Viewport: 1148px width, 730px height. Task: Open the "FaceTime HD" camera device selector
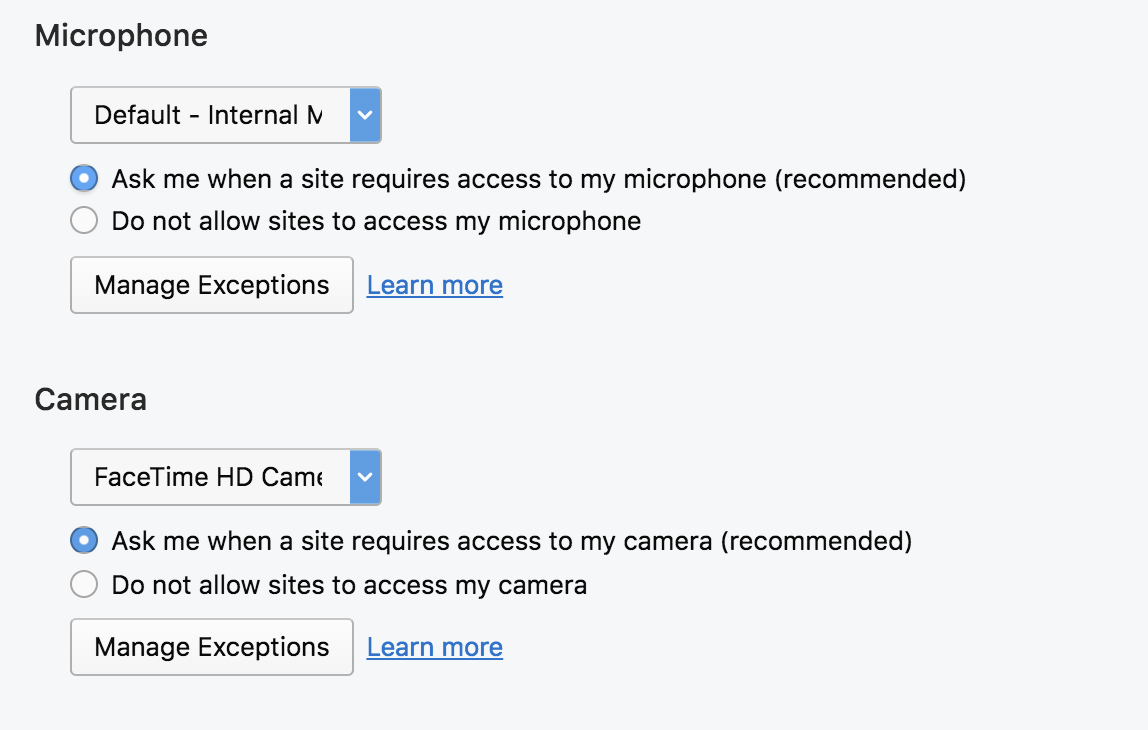click(x=210, y=477)
